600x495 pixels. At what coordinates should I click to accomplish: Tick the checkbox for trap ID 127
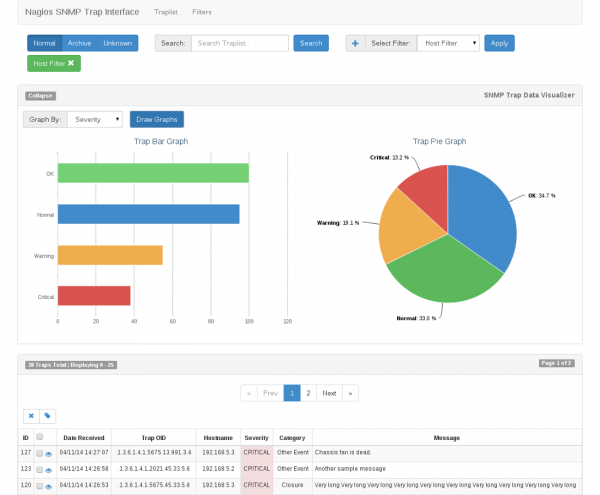pos(40,454)
